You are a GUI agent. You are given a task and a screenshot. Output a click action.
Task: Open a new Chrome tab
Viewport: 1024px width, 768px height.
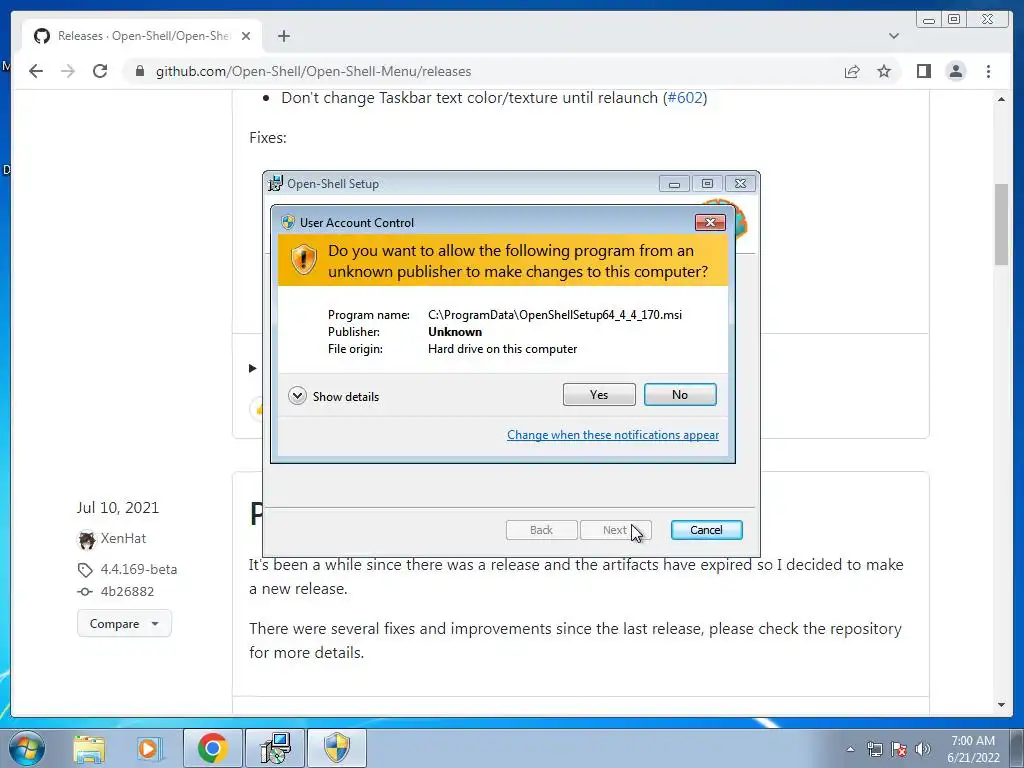coord(283,36)
